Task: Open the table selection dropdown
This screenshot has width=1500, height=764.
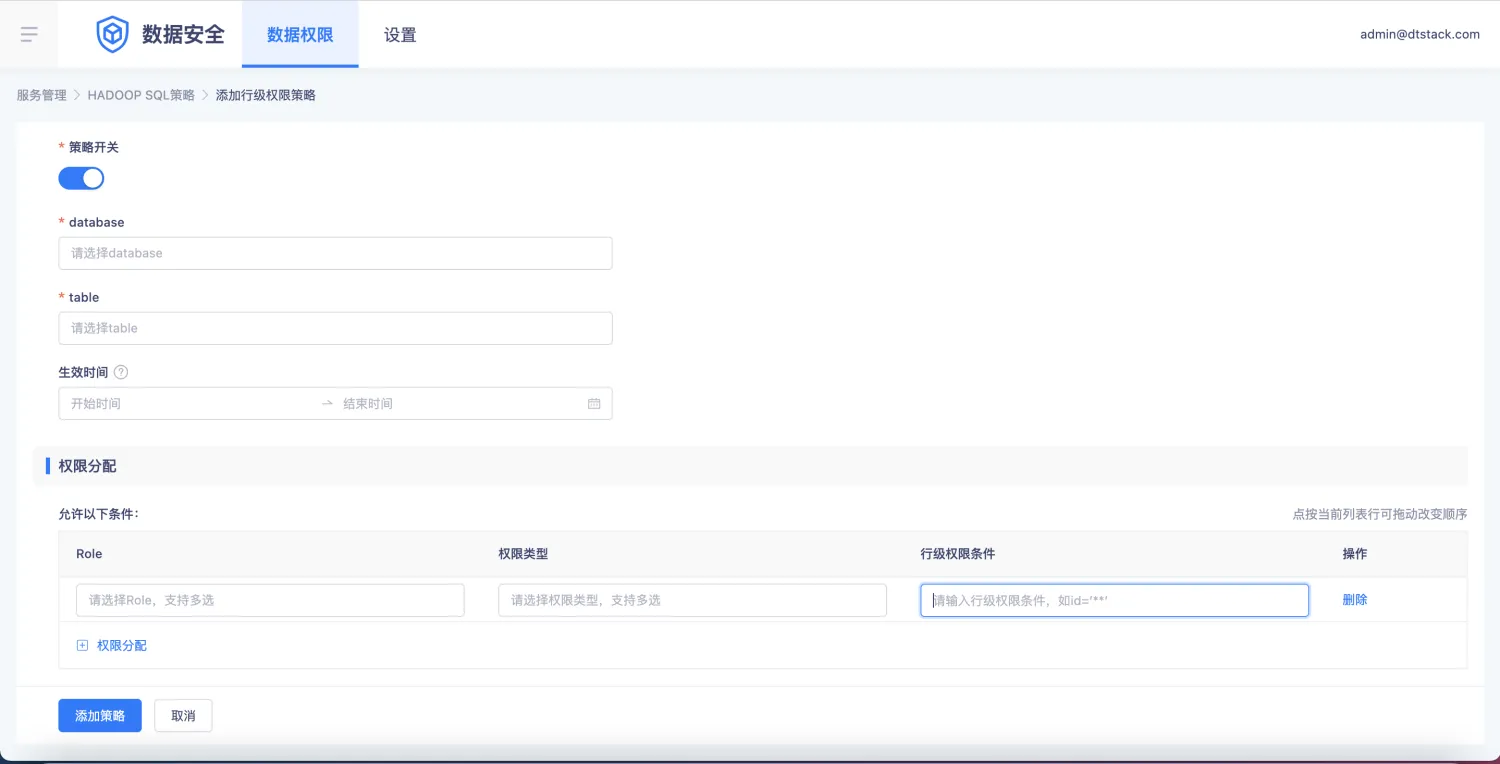Action: 335,328
